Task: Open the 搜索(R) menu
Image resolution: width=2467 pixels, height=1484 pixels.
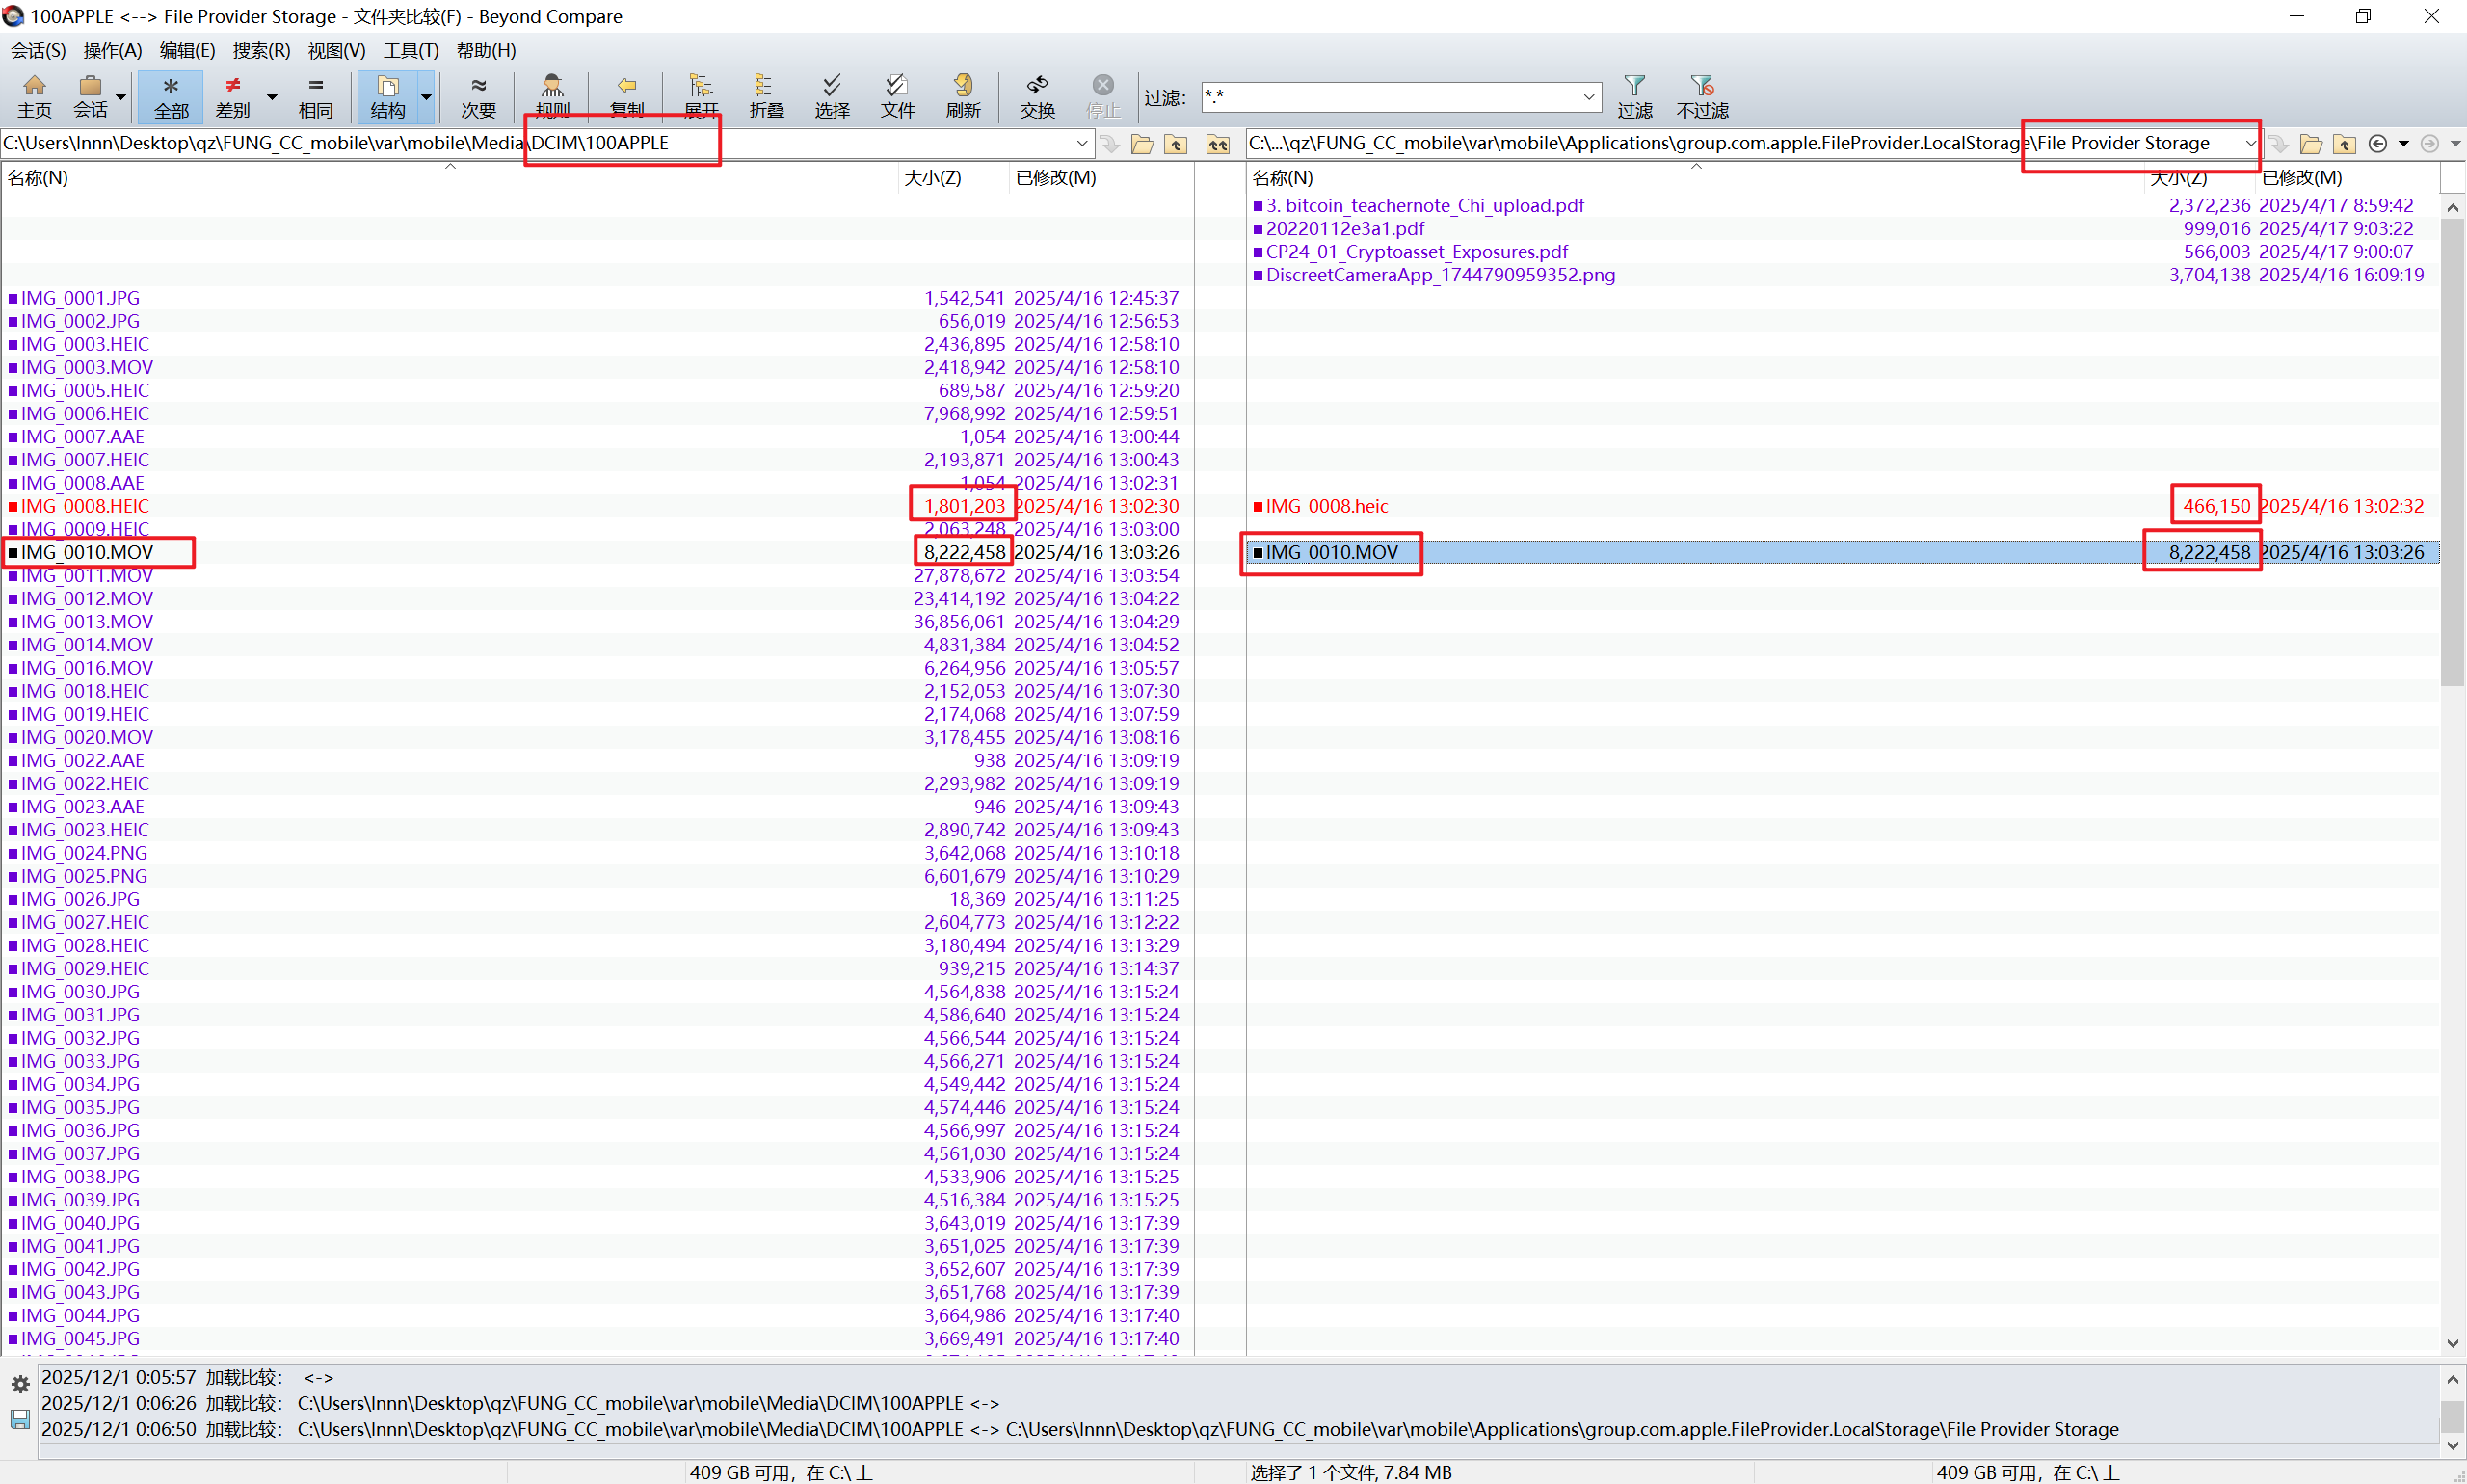Action: (x=260, y=50)
